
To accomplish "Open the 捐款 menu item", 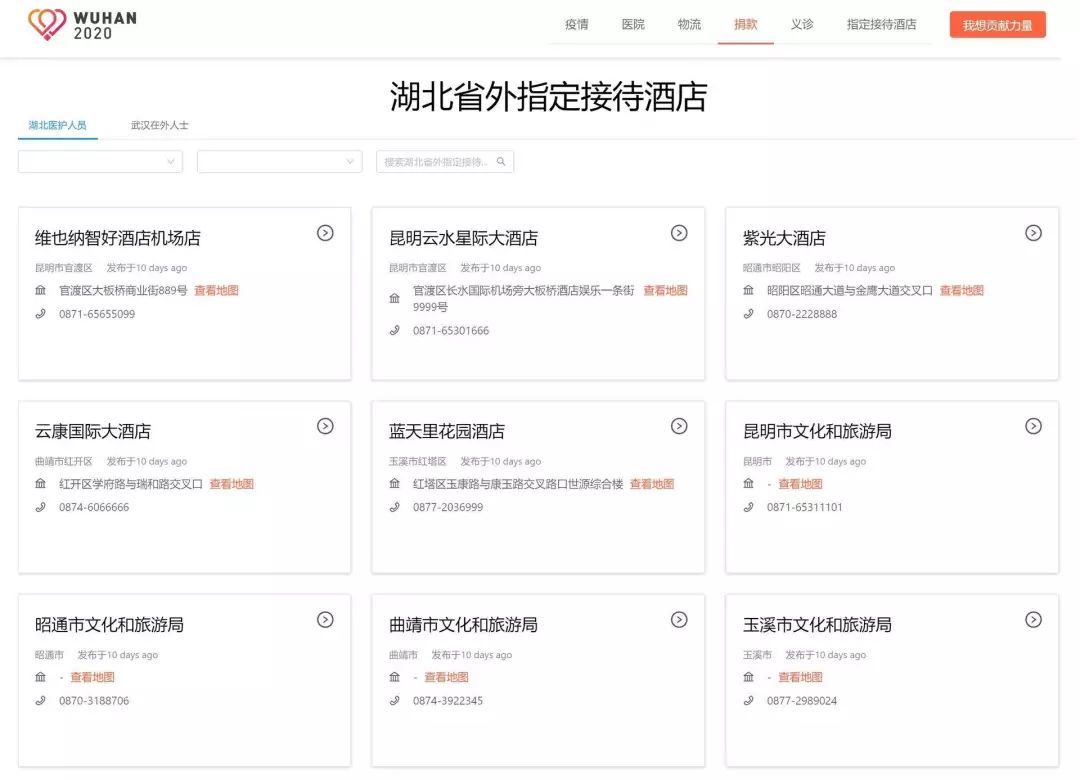I will click(745, 24).
